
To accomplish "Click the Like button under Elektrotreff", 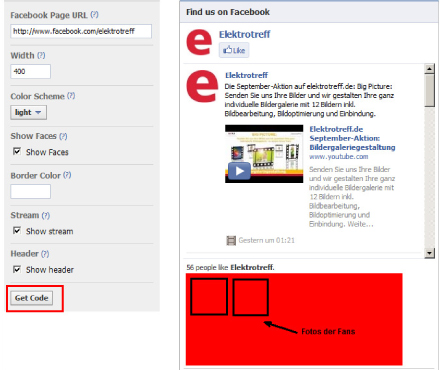I will (x=234, y=50).
